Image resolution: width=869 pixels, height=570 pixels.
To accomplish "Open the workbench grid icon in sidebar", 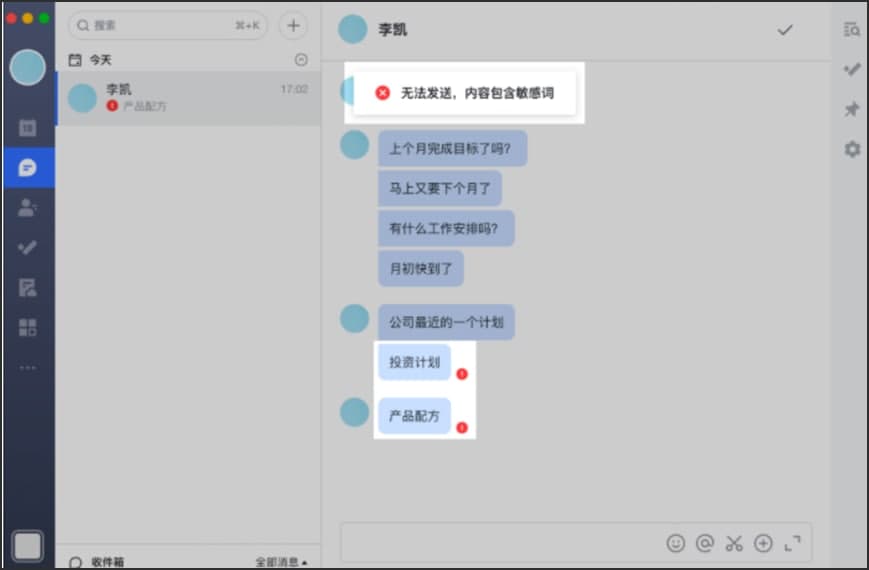I will (x=28, y=327).
